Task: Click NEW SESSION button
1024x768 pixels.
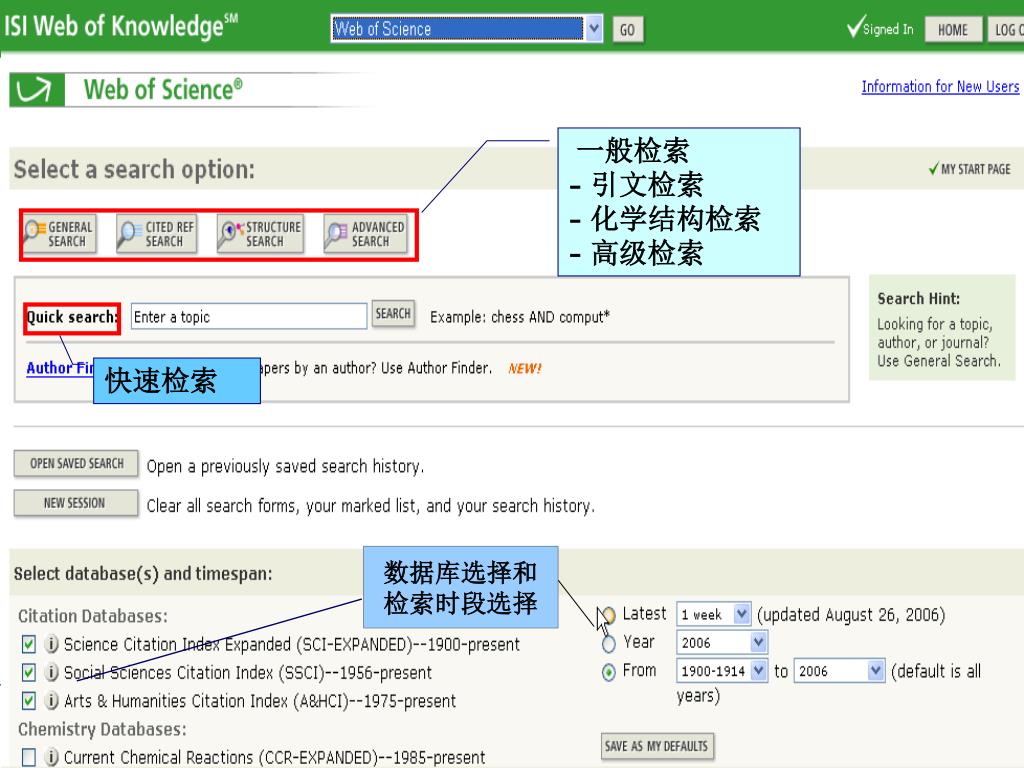Action: [x=76, y=503]
